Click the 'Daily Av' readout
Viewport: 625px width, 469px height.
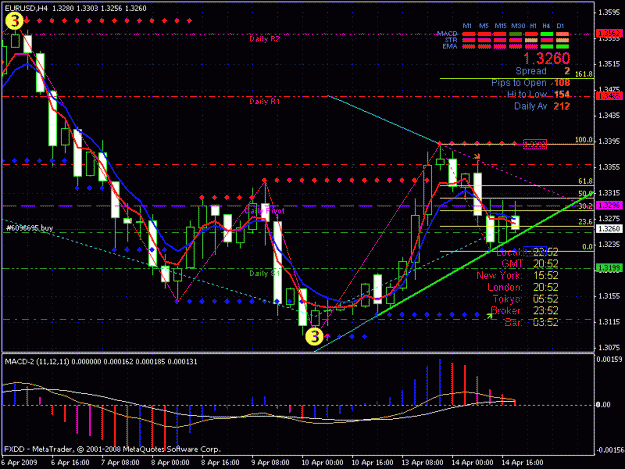point(542,106)
